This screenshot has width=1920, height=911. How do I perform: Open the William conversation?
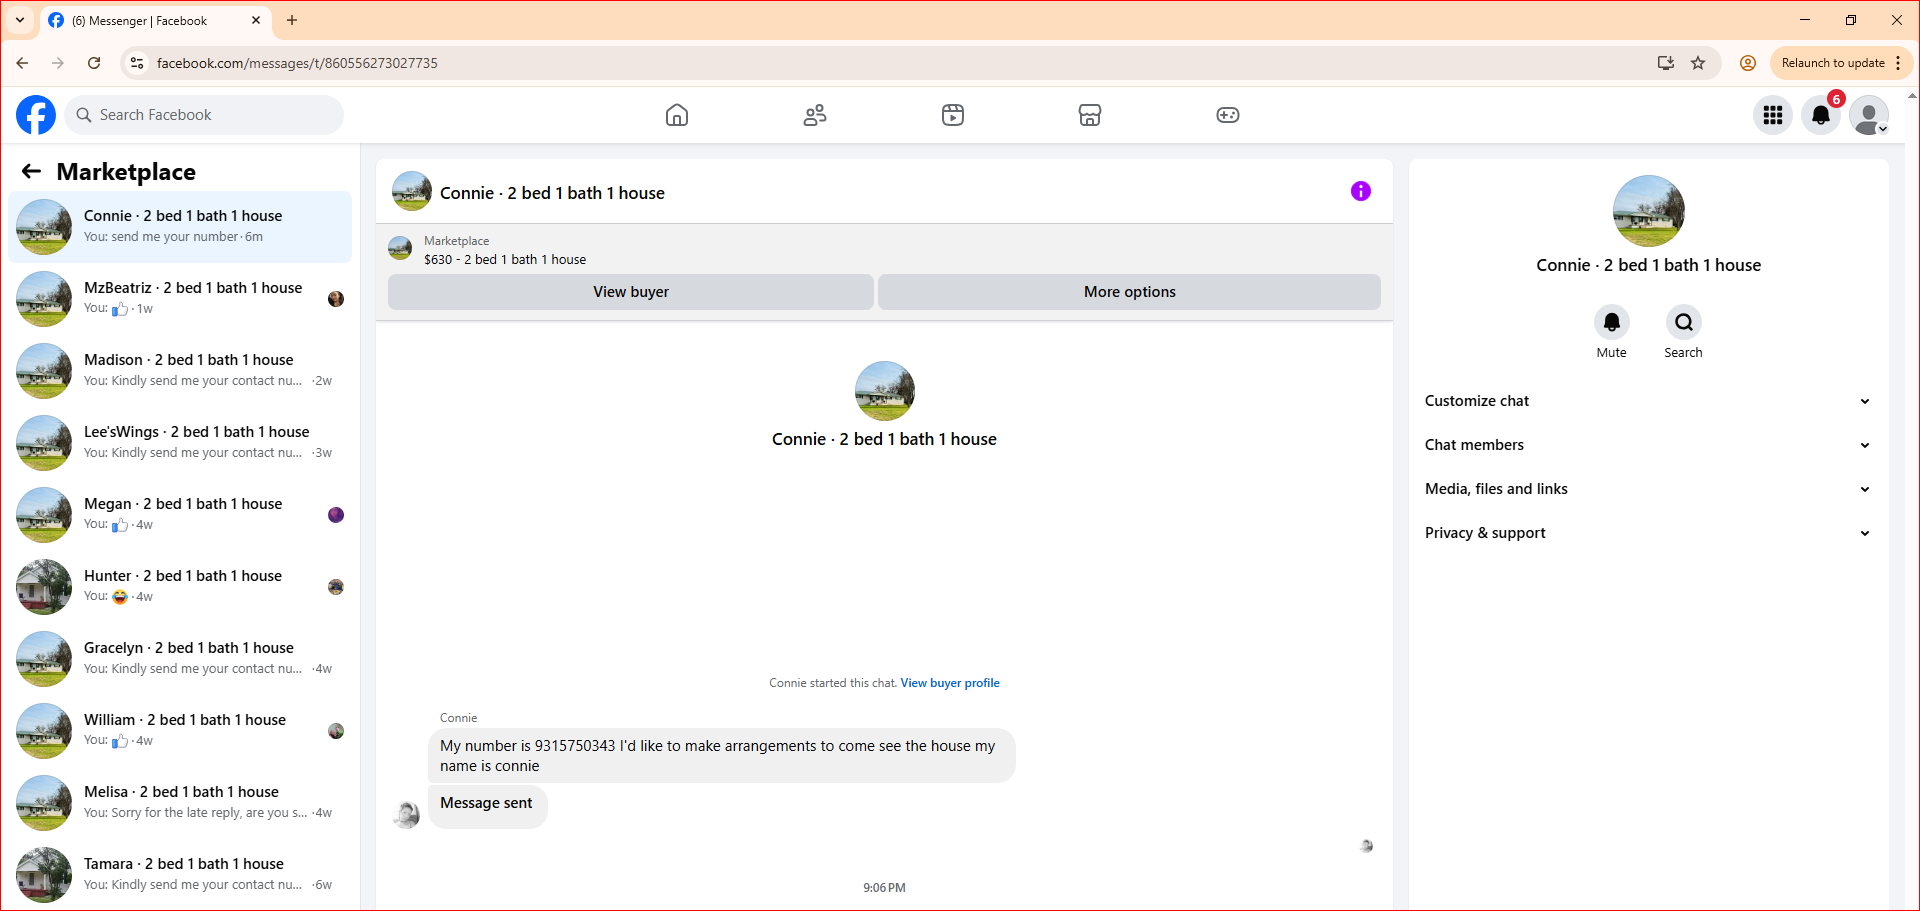point(180,731)
